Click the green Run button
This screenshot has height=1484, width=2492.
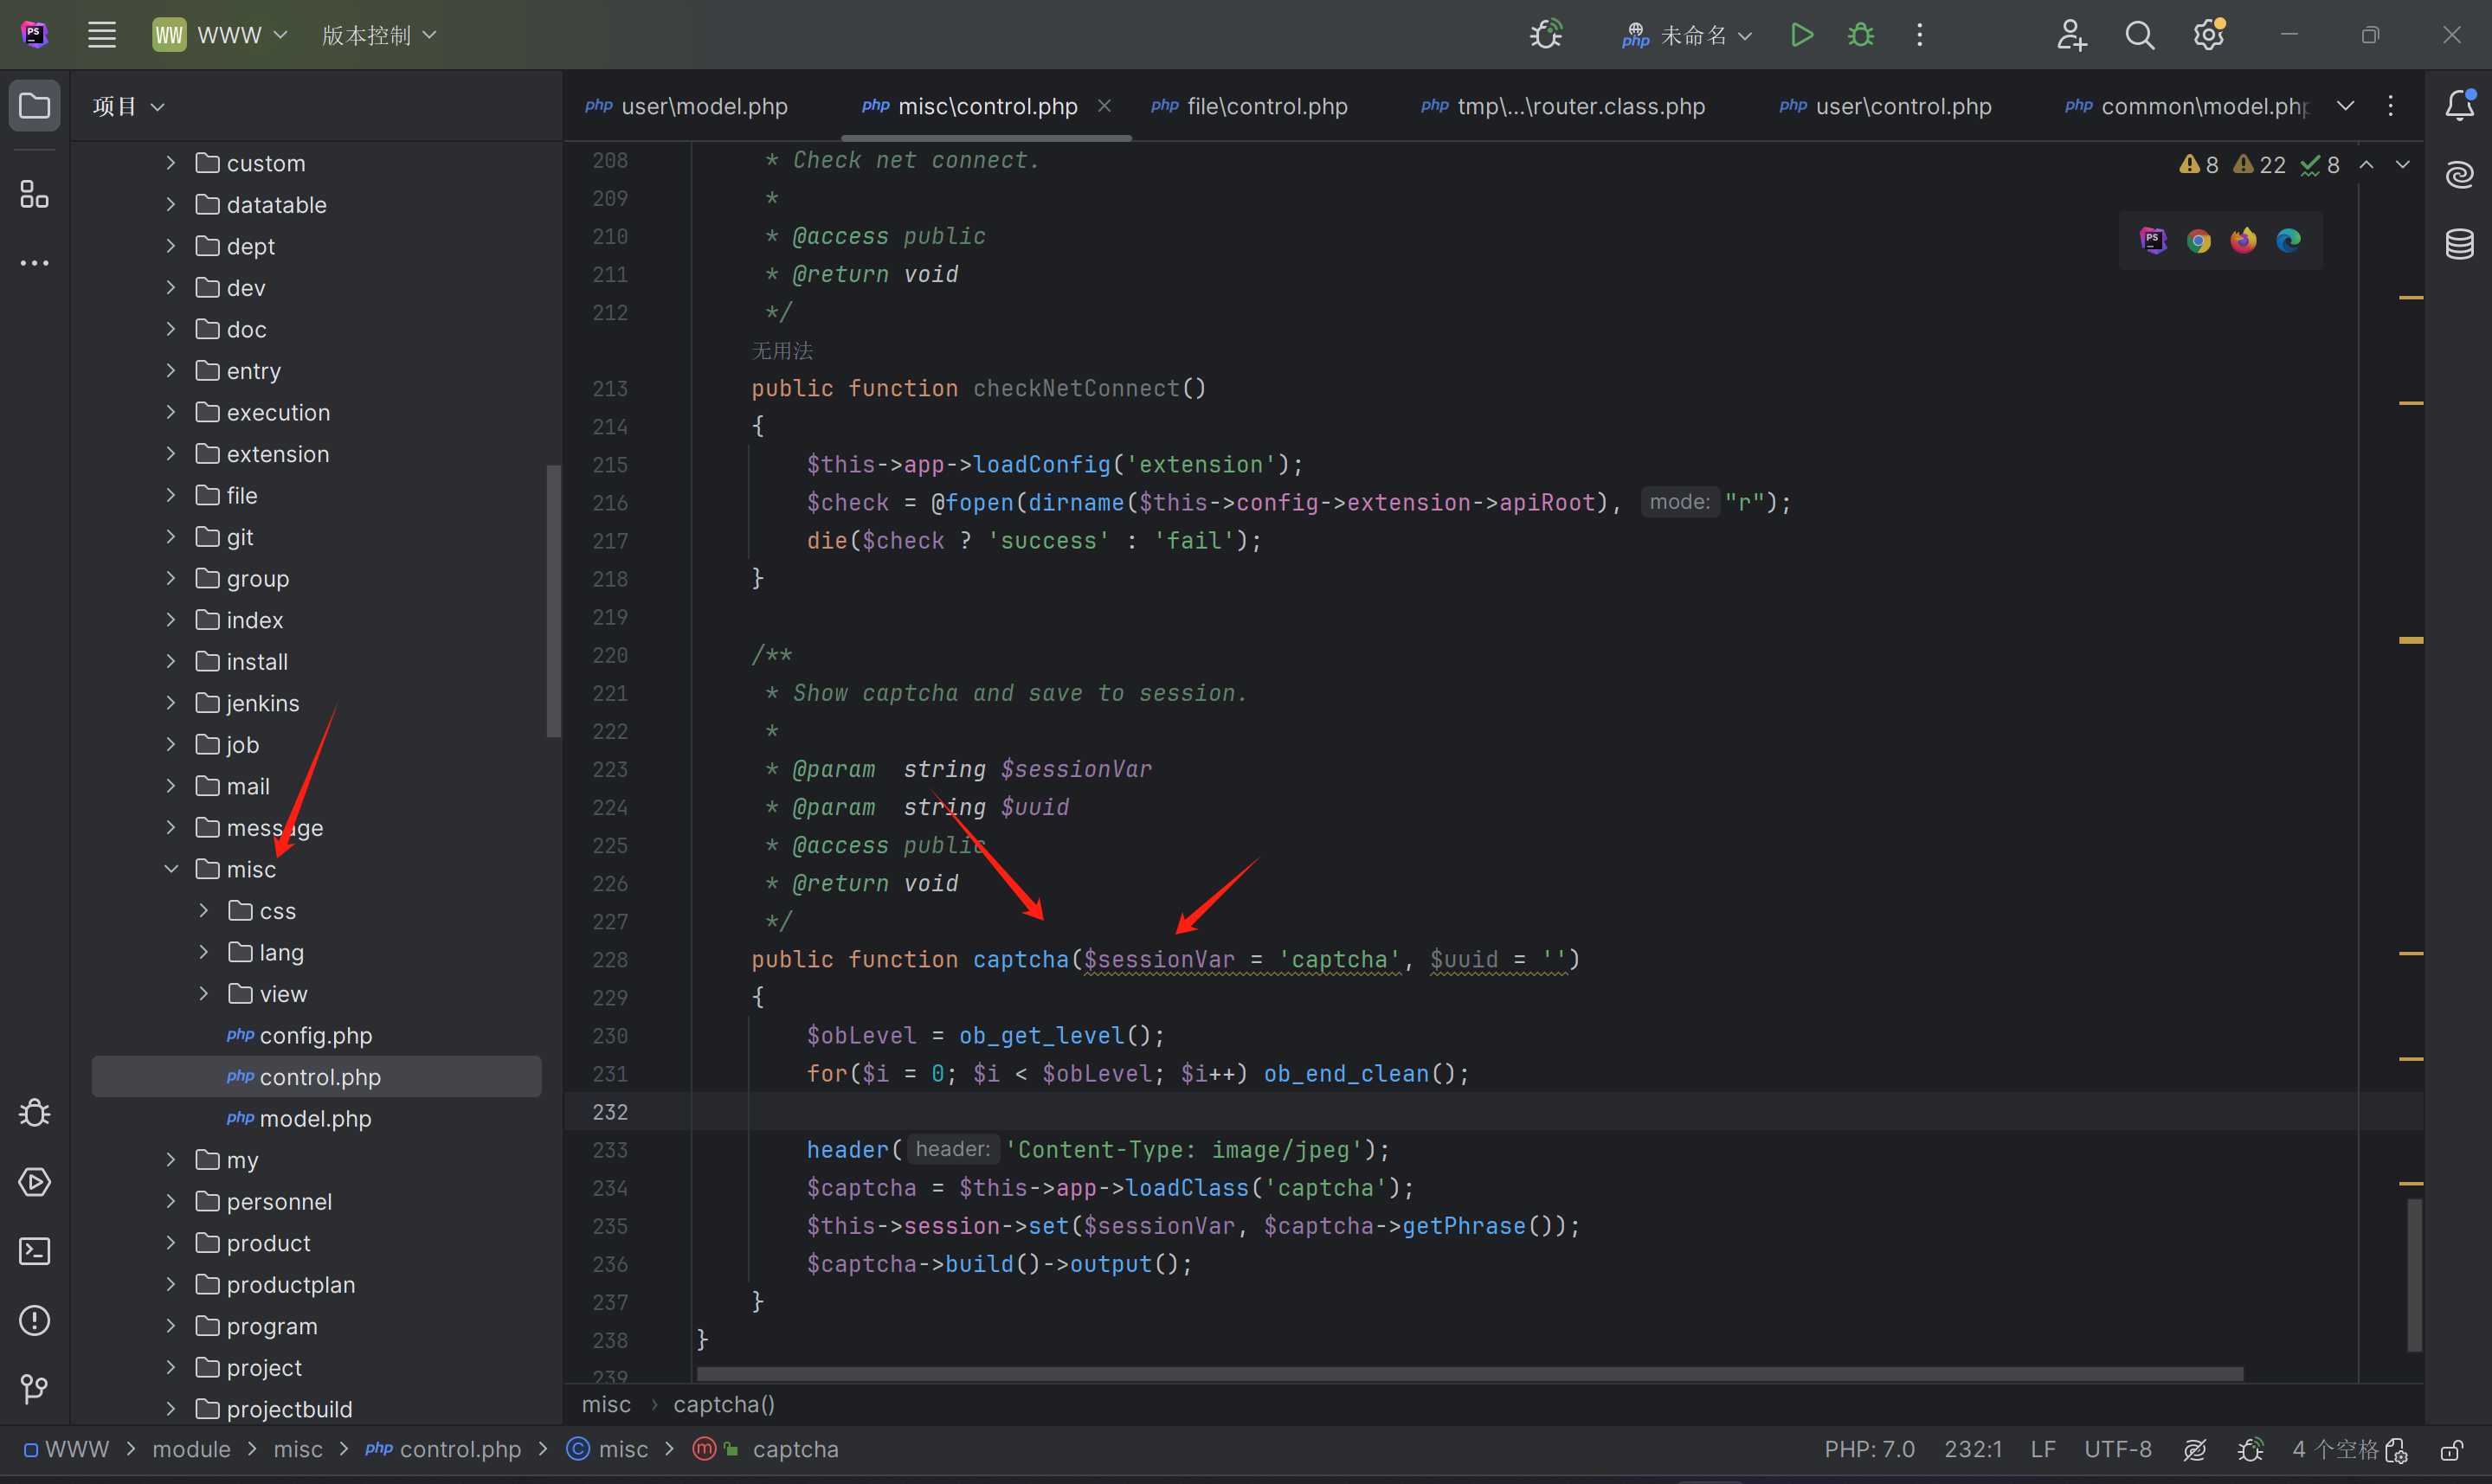click(1801, 35)
